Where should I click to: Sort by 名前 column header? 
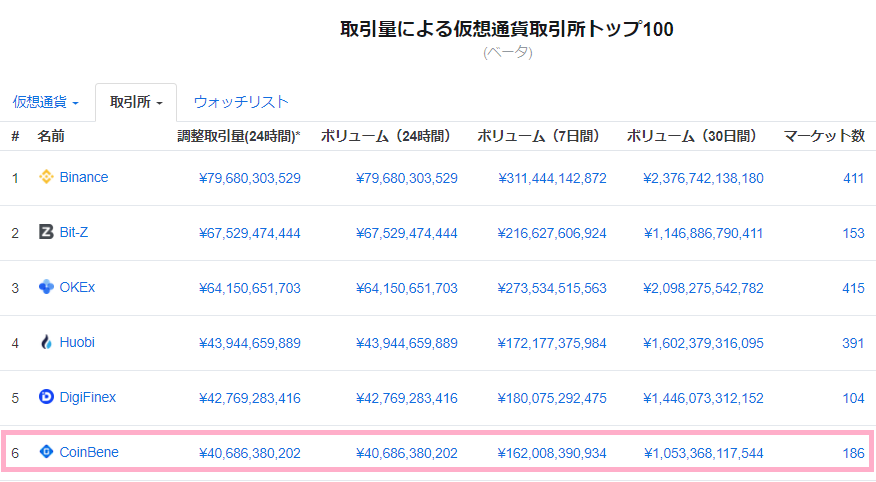[x=51, y=136]
